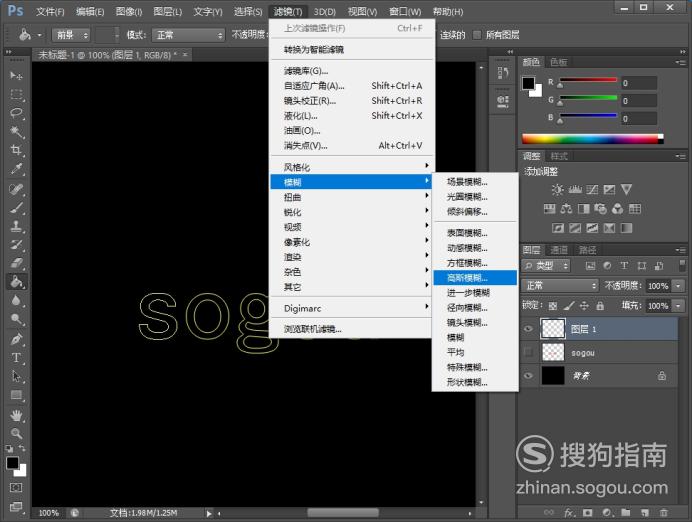The width and height of the screenshot is (692, 522).
Task: Hide layer 图层 1 eye icon
Action: (x=529, y=329)
